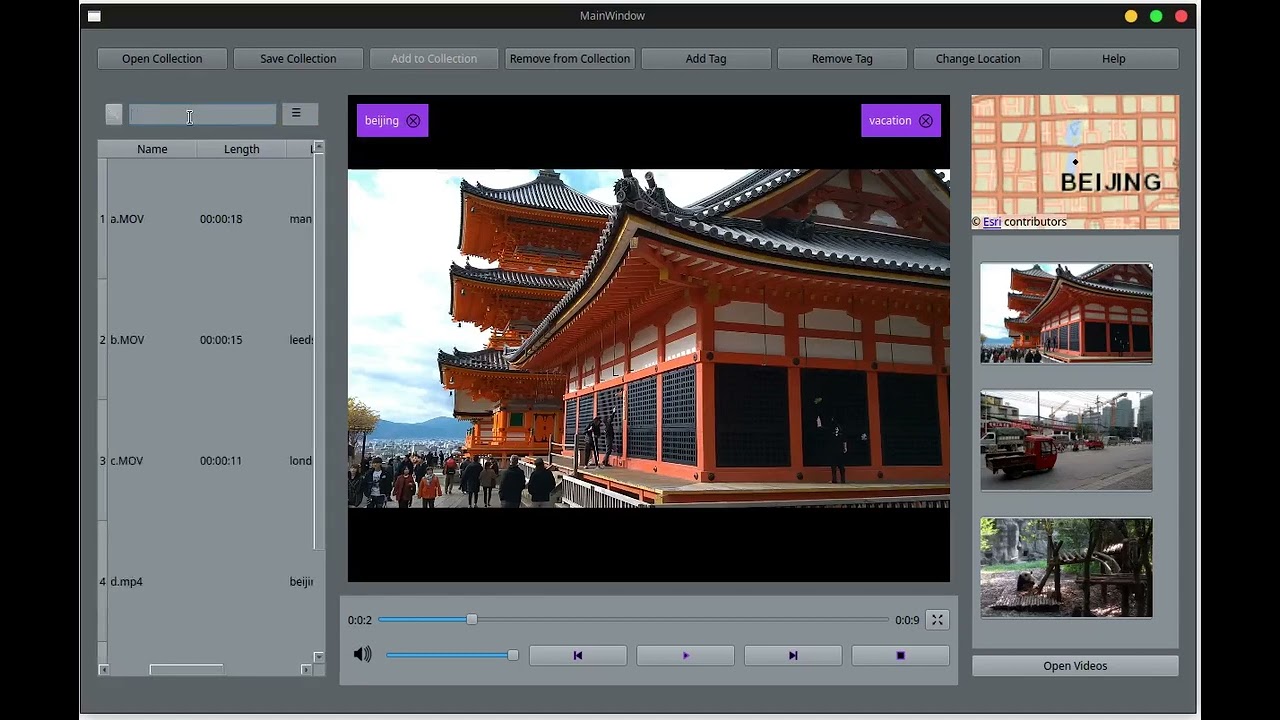This screenshot has height=720, width=1280.
Task: Open the Help button
Action: 1114,59
